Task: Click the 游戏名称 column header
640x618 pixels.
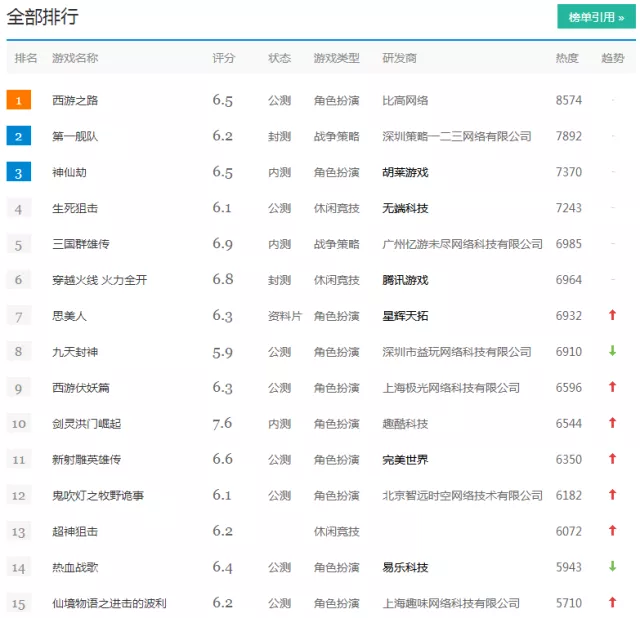Action: tap(75, 58)
